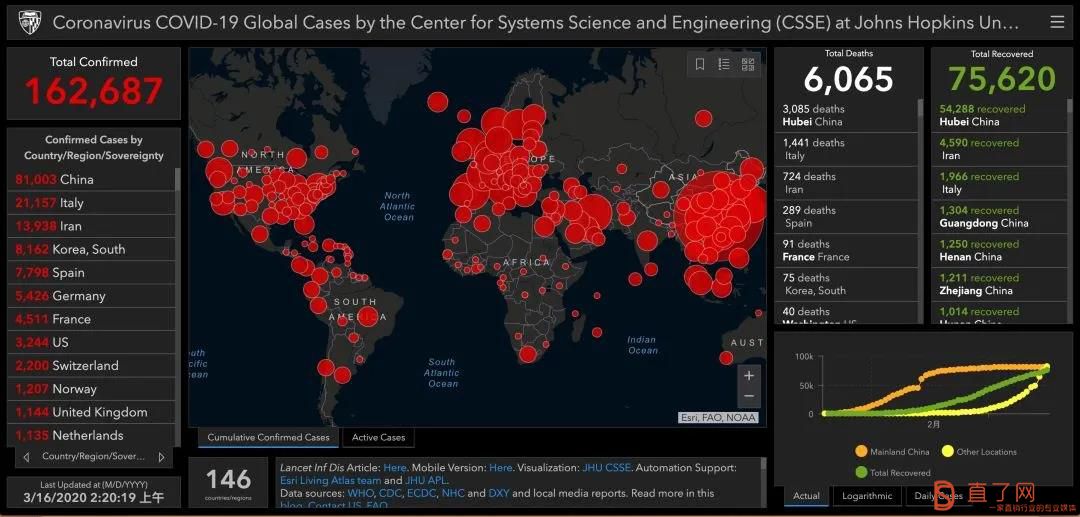The height and width of the screenshot is (517, 1080).
Task: Select the Logarithmic chart tab
Action: tap(866, 496)
